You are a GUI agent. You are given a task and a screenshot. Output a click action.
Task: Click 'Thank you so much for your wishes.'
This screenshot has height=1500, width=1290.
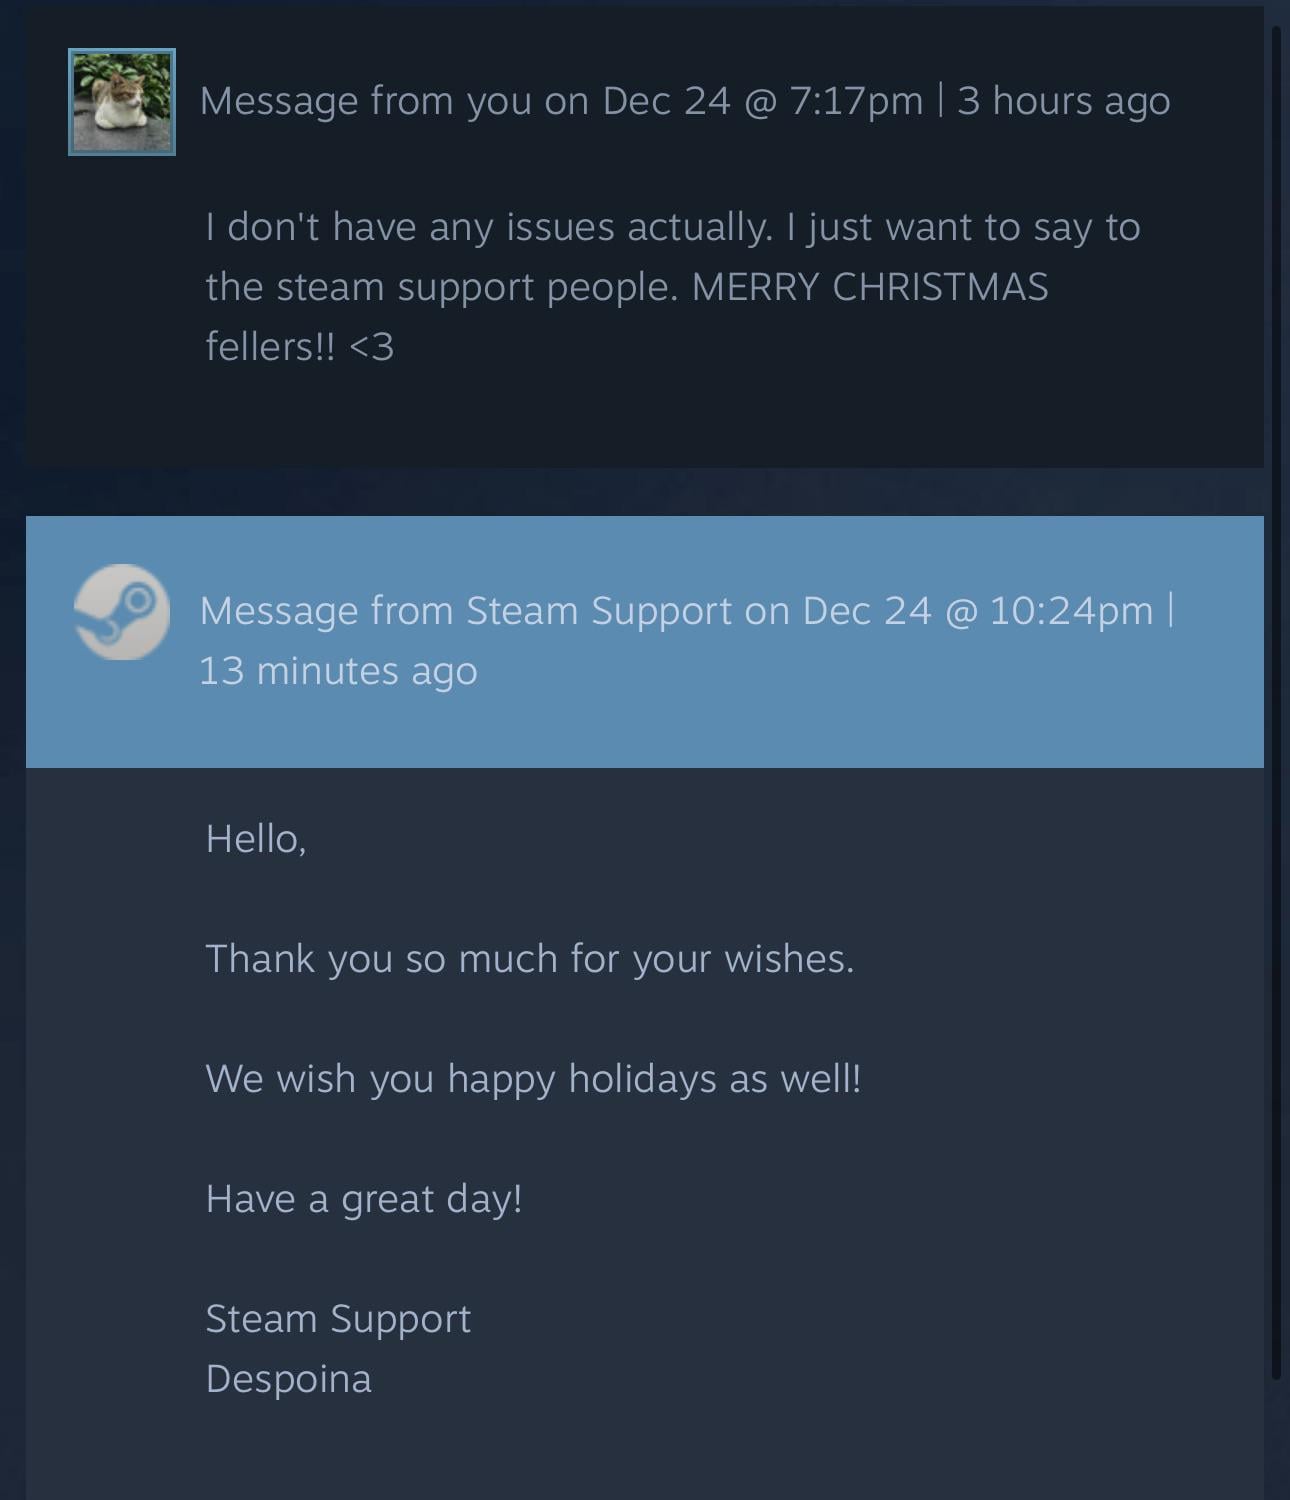click(x=530, y=959)
